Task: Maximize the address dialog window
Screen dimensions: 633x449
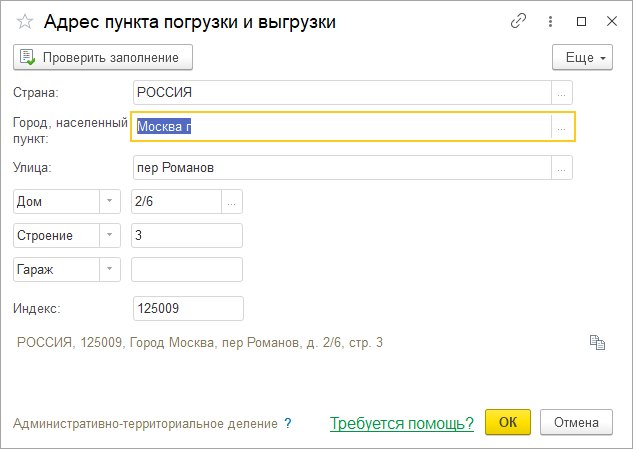Action: click(581, 21)
